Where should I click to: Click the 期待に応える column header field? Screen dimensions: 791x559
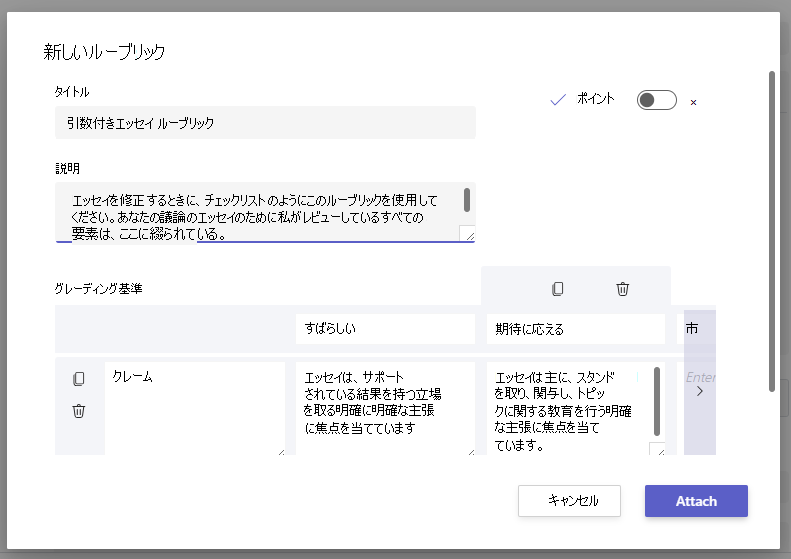(x=576, y=329)
